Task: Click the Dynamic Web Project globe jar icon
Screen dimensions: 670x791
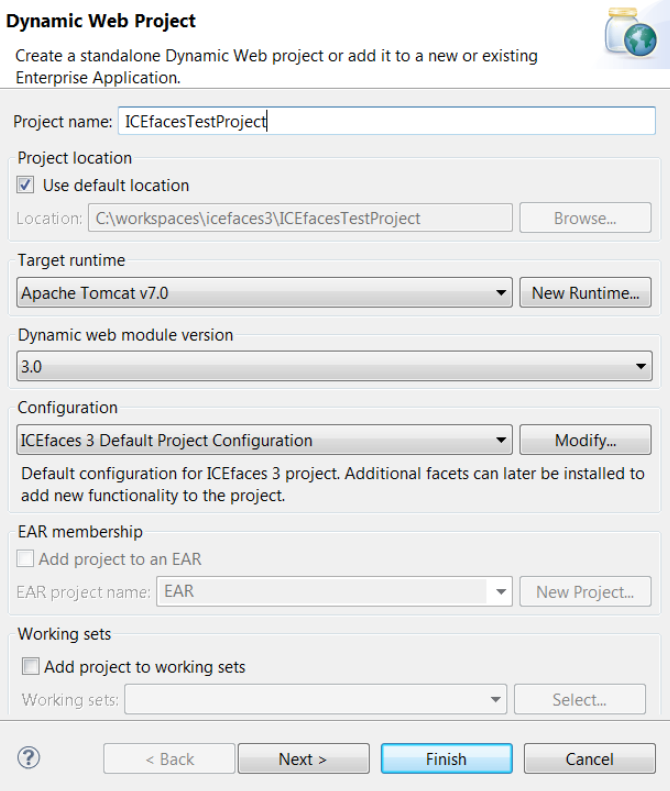Action: click(630, 35)
